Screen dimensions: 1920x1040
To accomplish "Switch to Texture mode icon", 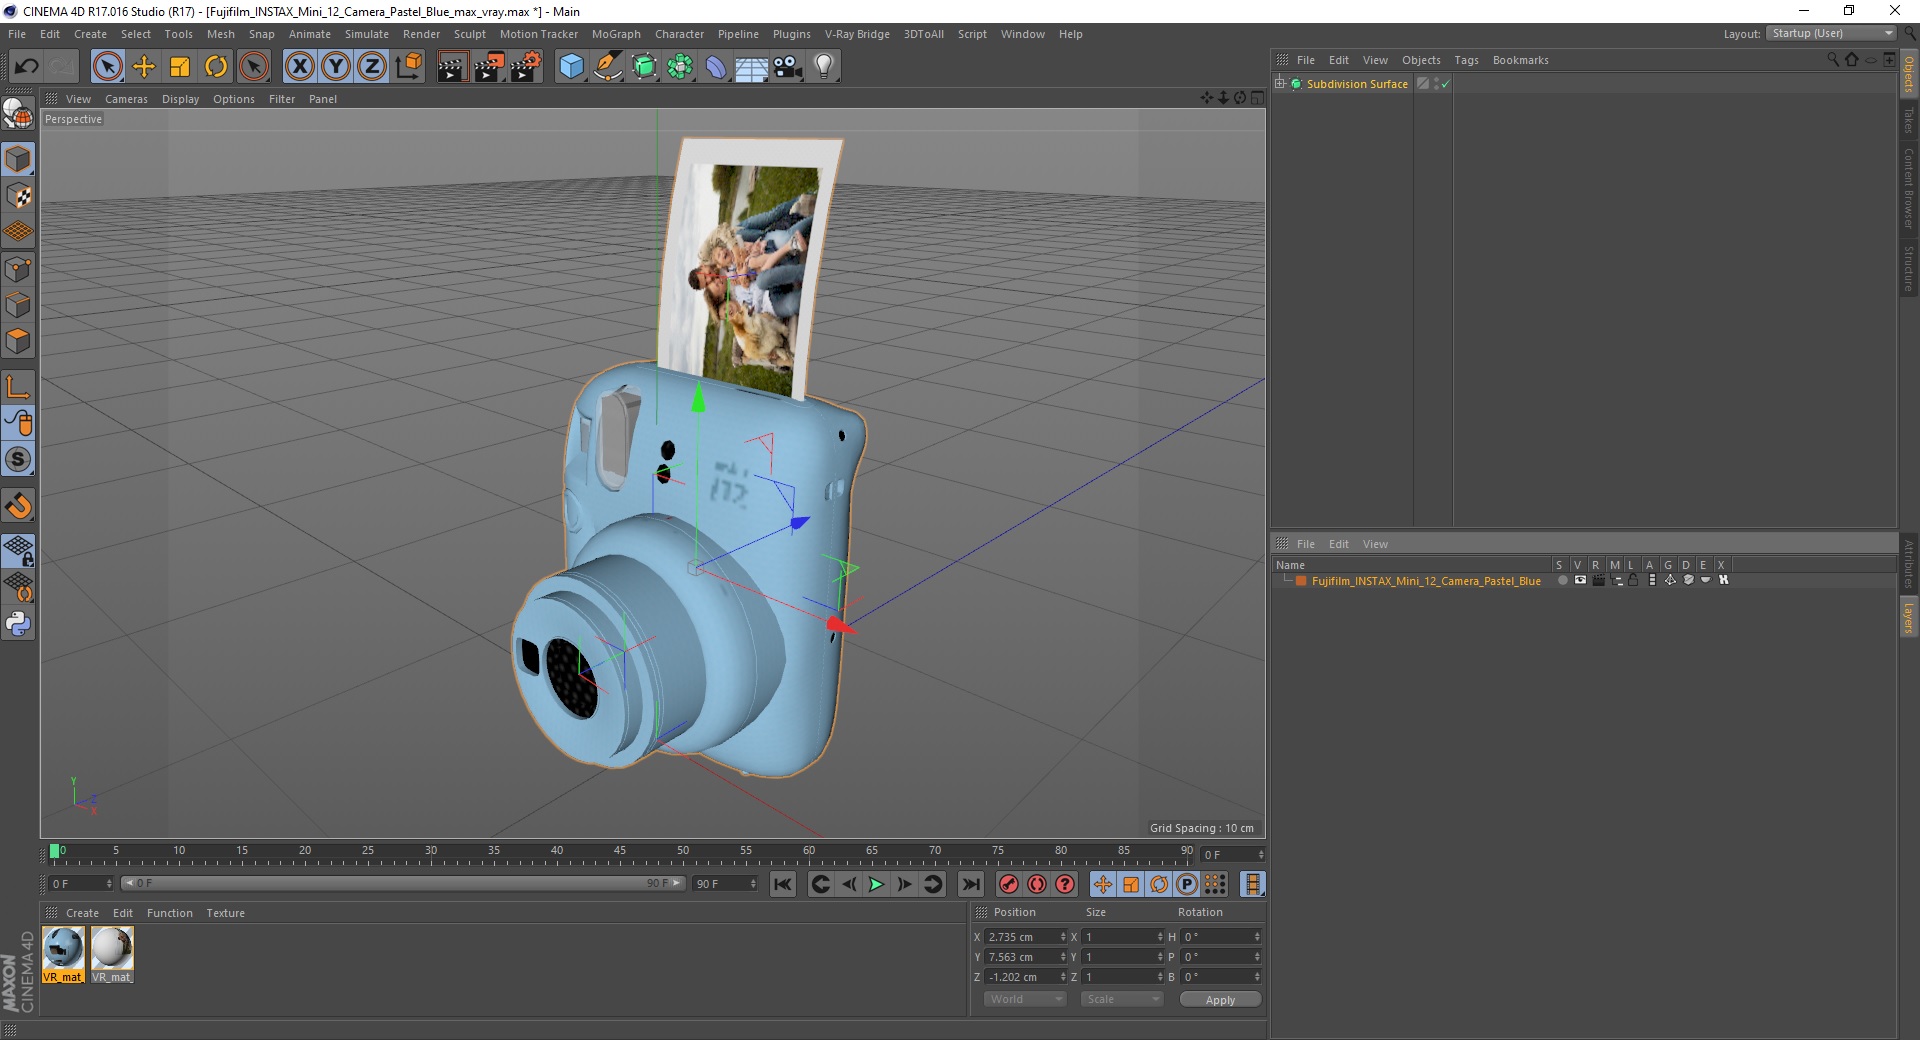I will point(18,196).
